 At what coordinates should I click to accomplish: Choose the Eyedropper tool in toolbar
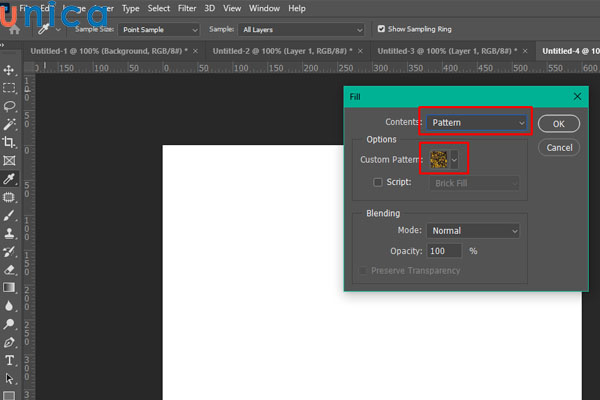[x=10, y=178]
